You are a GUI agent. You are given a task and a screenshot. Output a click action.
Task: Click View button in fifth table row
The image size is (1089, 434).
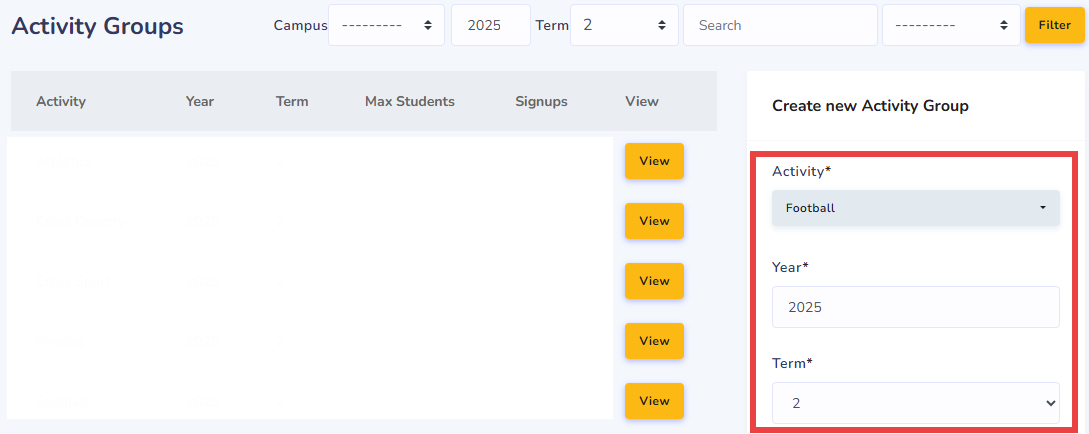click(x=654, y=401)
